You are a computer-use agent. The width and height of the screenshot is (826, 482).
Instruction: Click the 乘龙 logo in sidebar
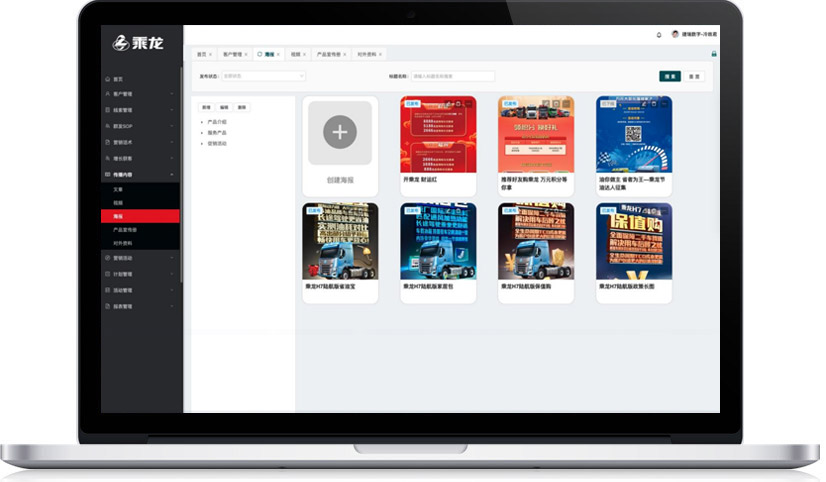pos(140,42)
